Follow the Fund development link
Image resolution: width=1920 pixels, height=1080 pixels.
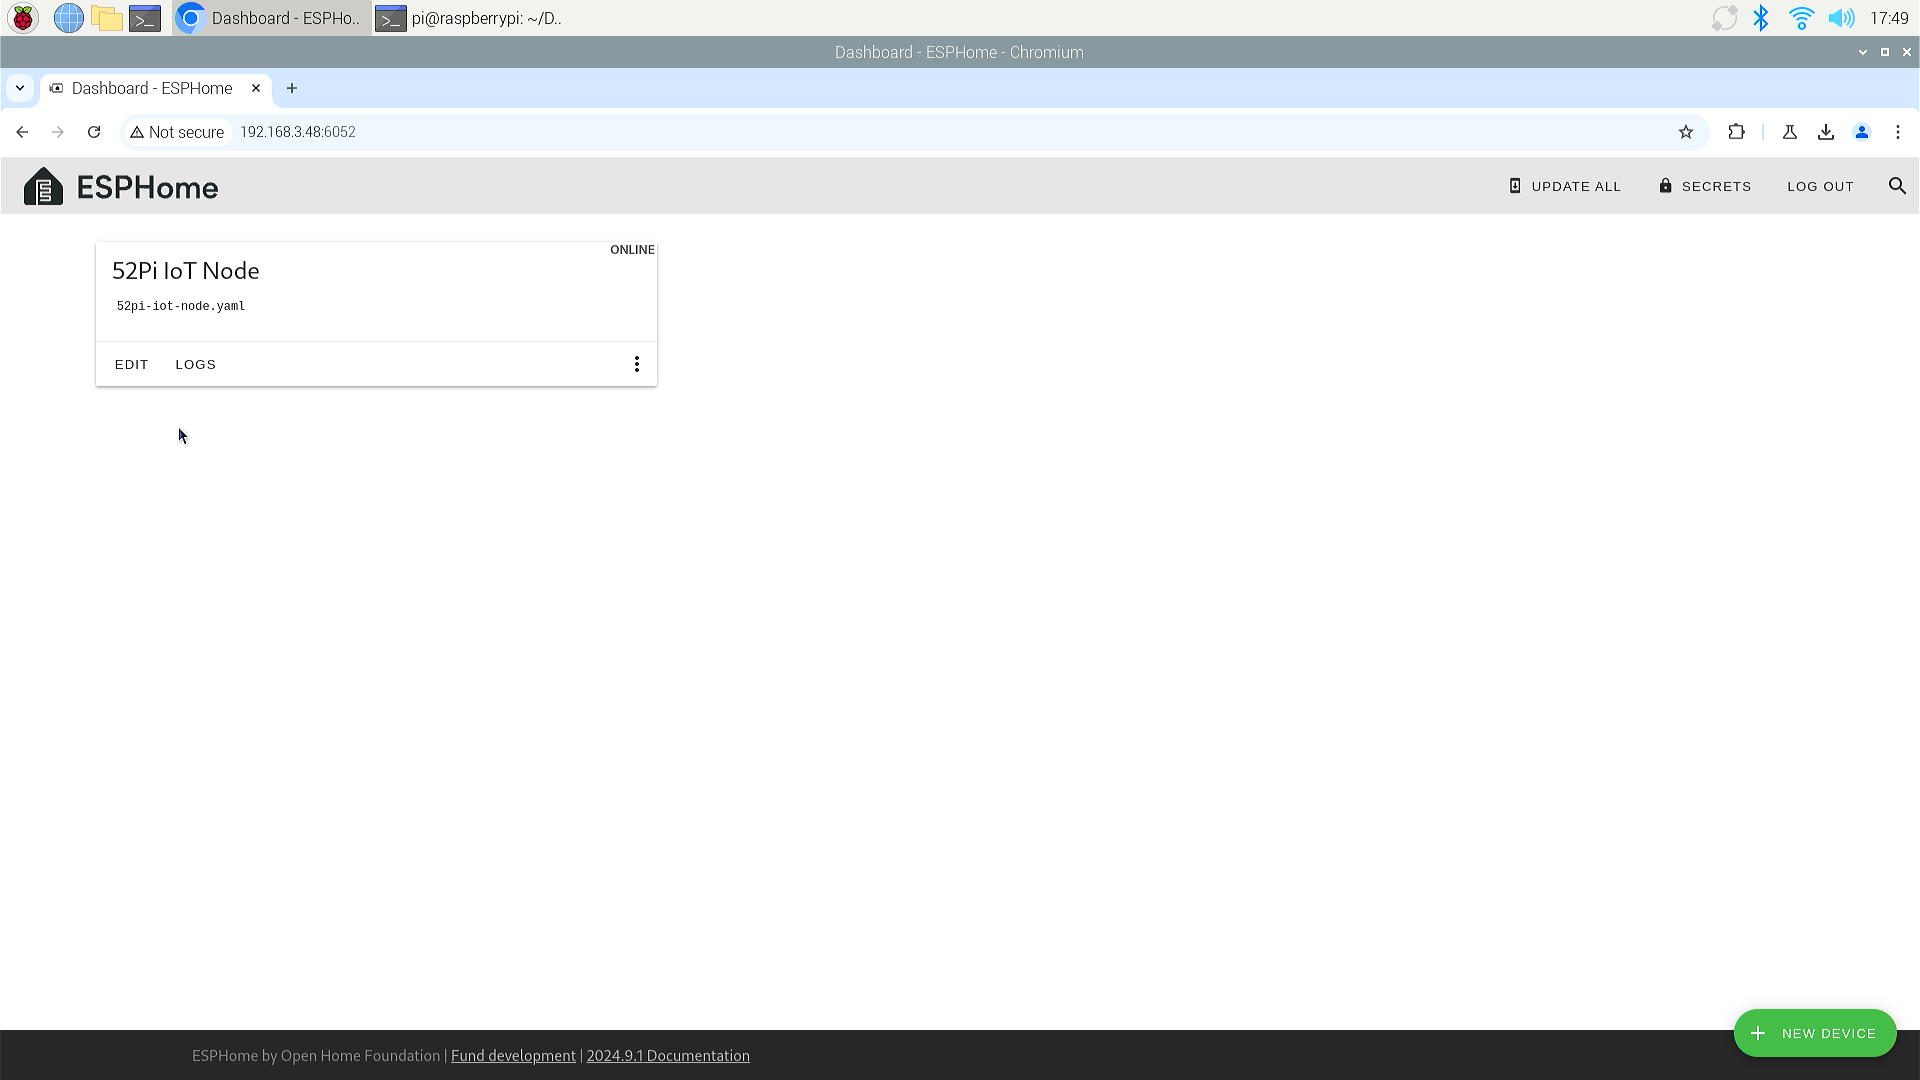point(513,1056)
